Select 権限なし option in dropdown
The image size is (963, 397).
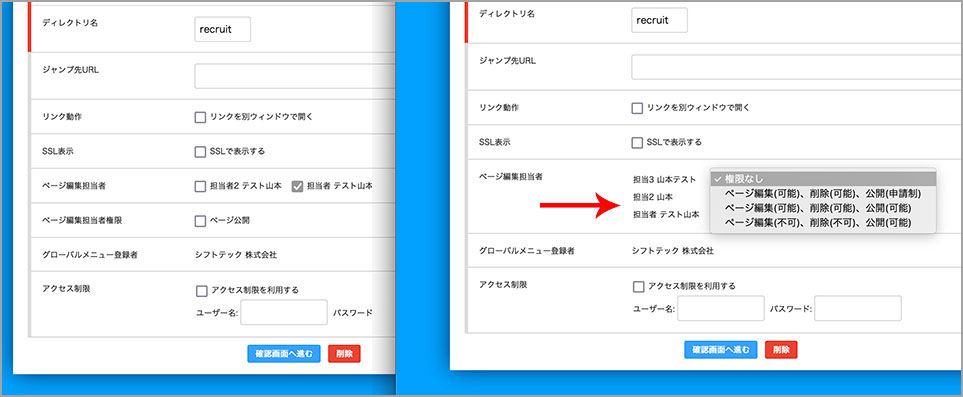pyautogui.click(x=822, y=179)
